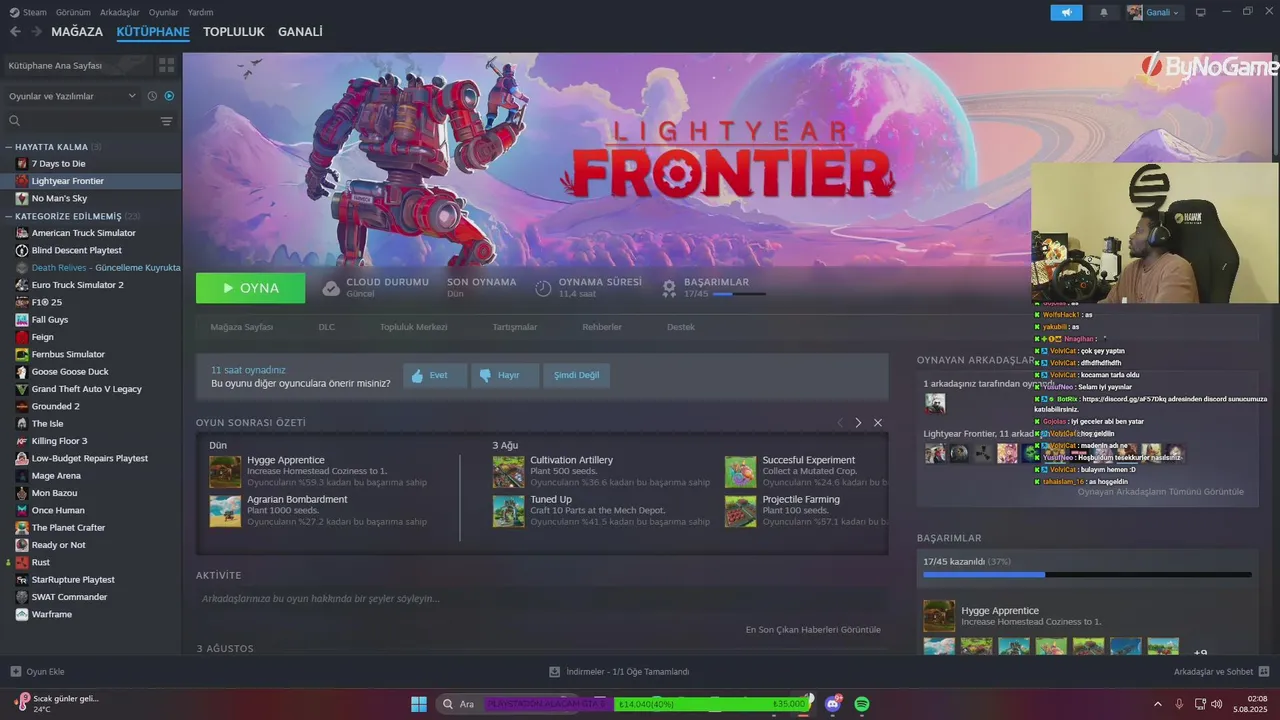The width and height of the screenshot is (1280, 720).
Task: Open the collections grid view icon
Action: (x=166, y=65)
